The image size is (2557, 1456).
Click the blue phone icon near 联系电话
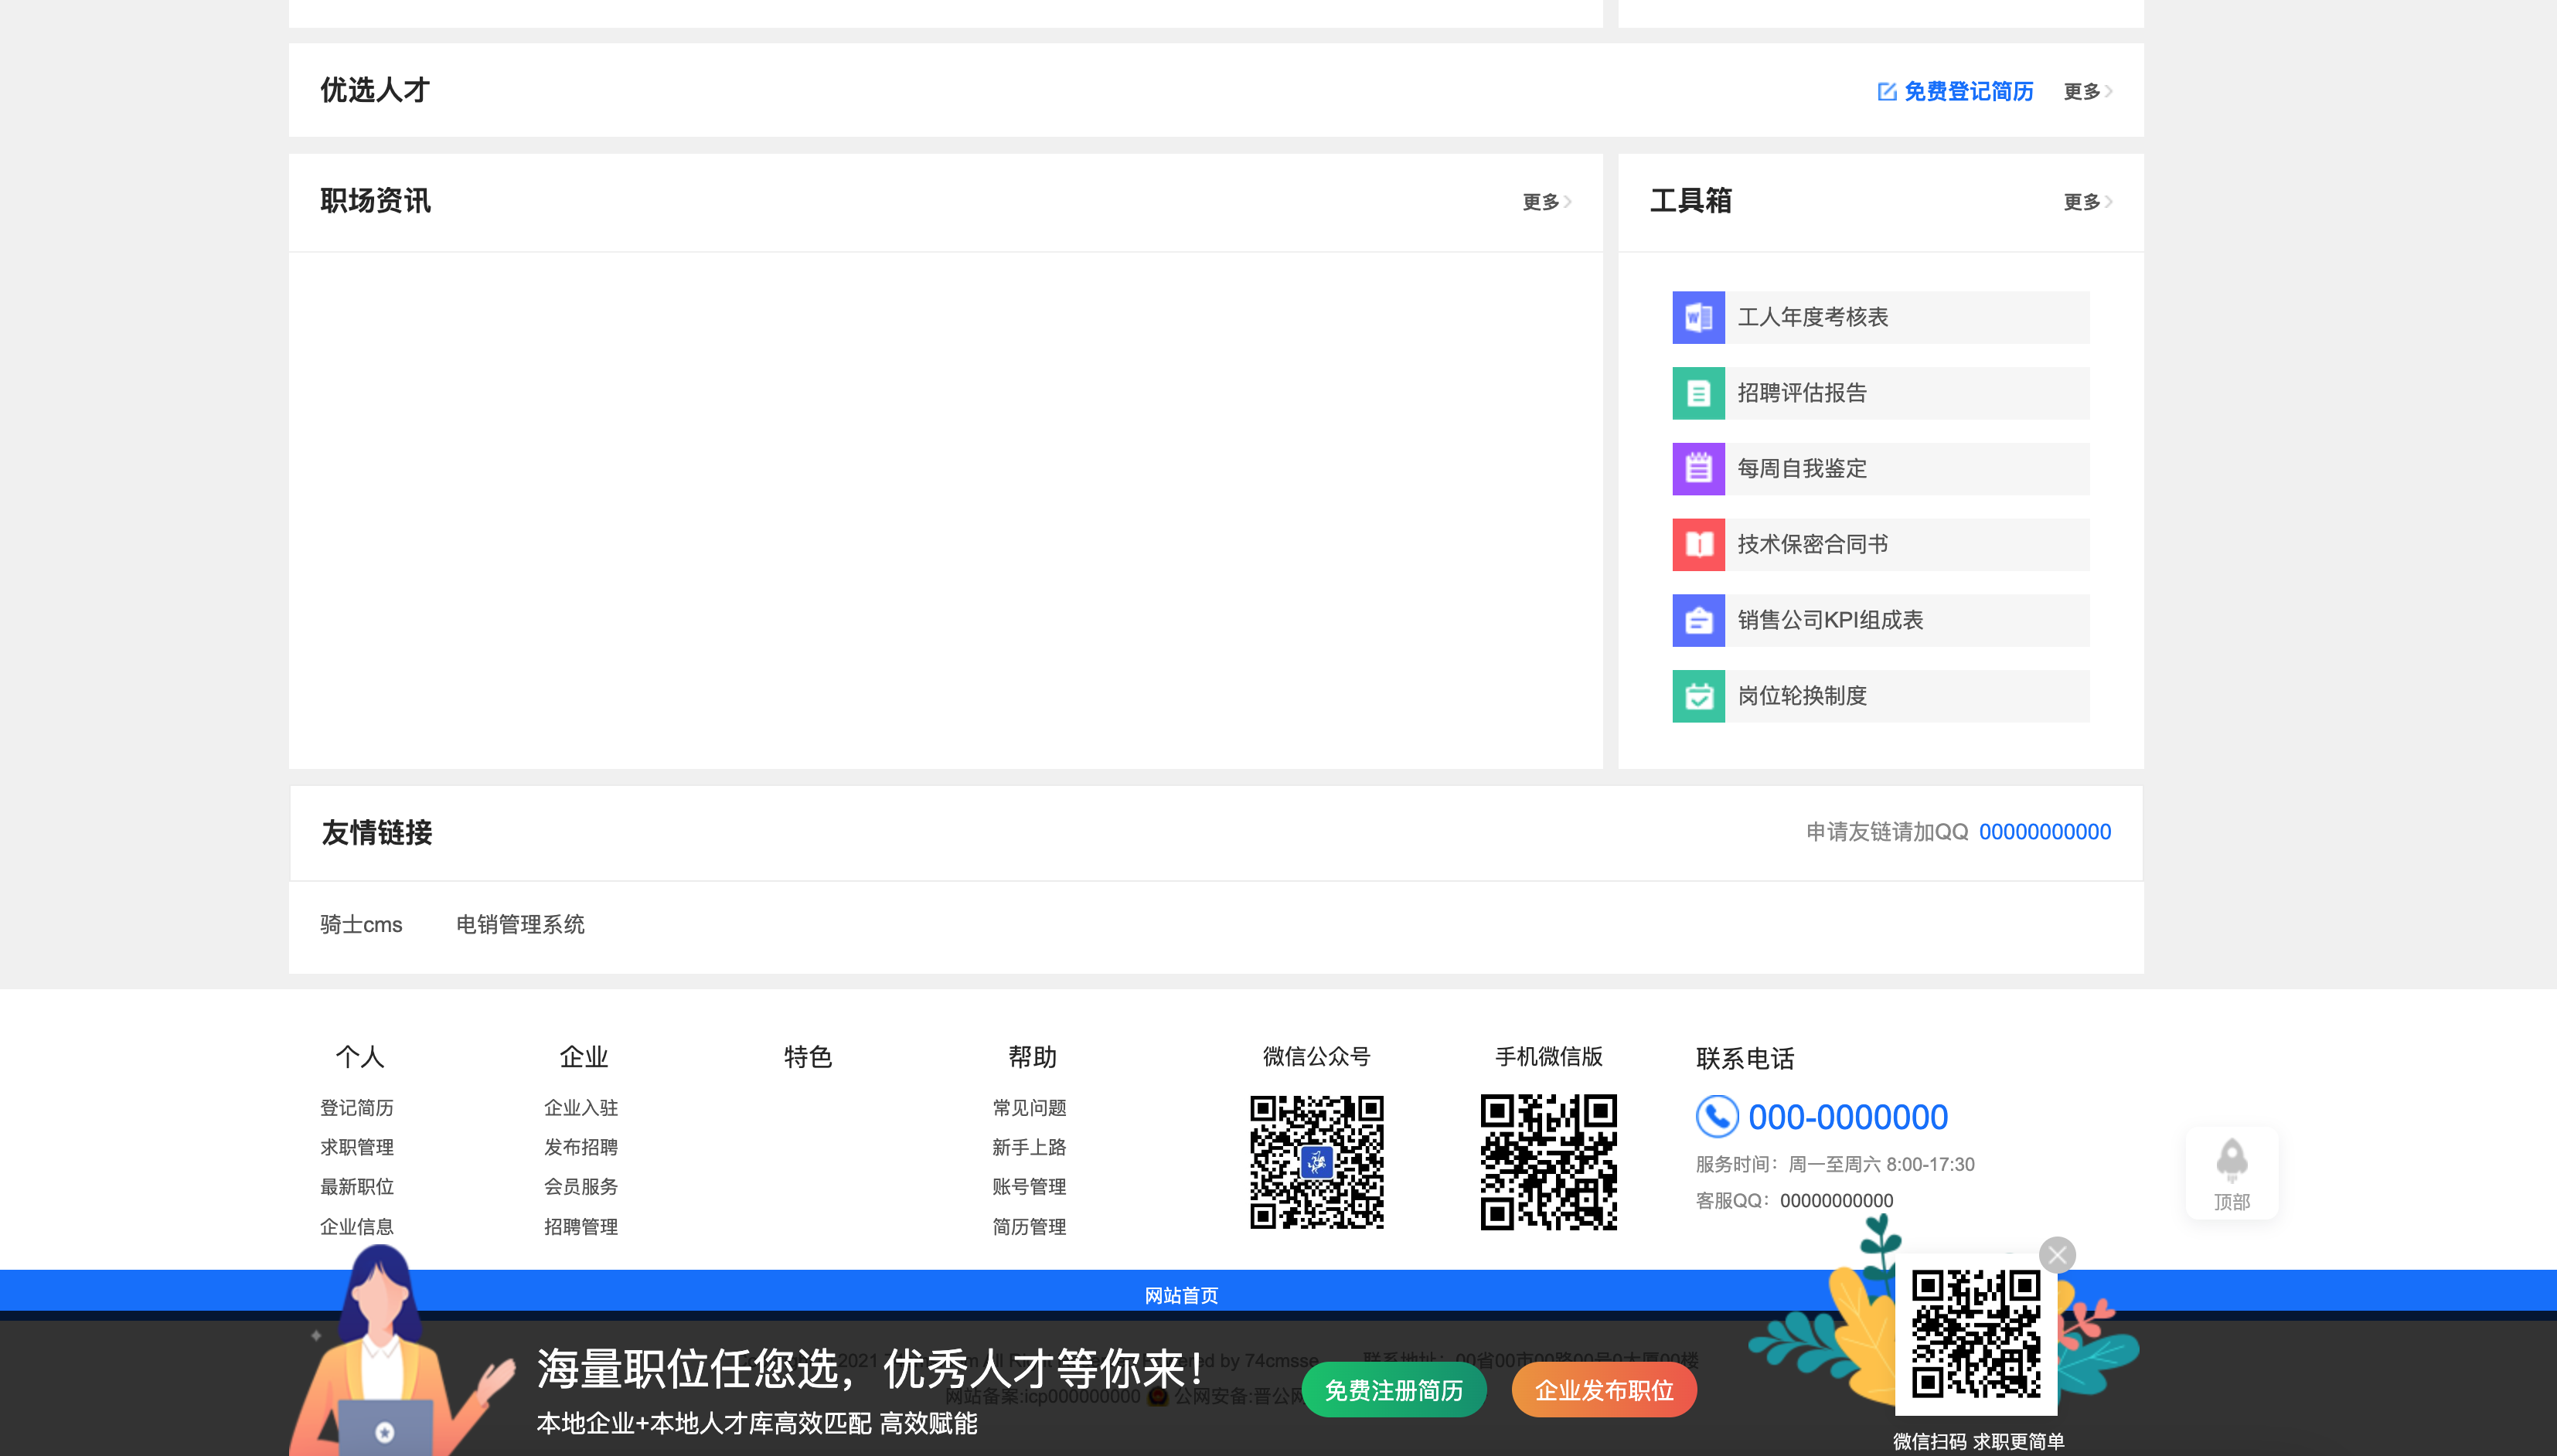pos(1717,1116)
